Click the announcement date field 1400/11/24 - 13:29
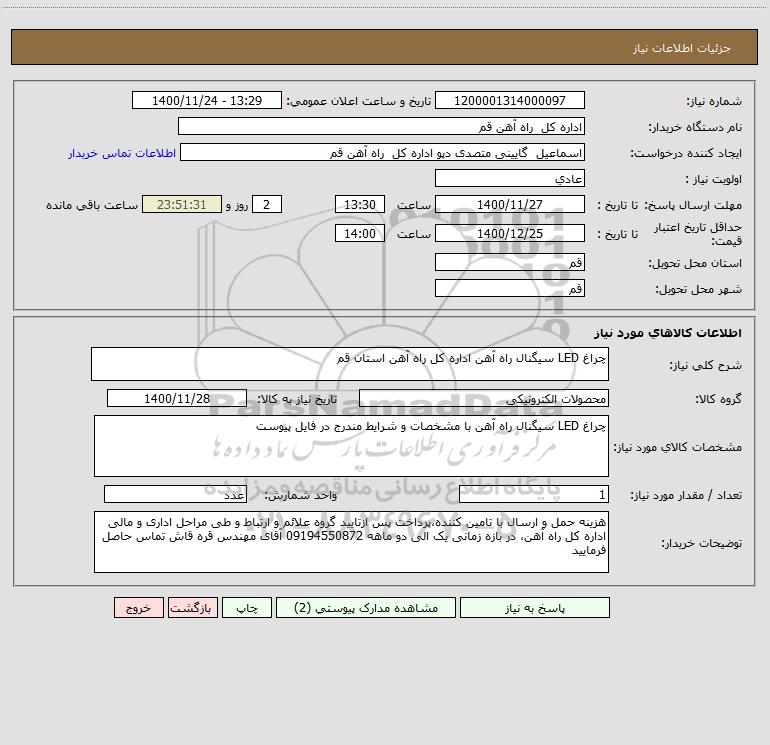 [207, 101]
